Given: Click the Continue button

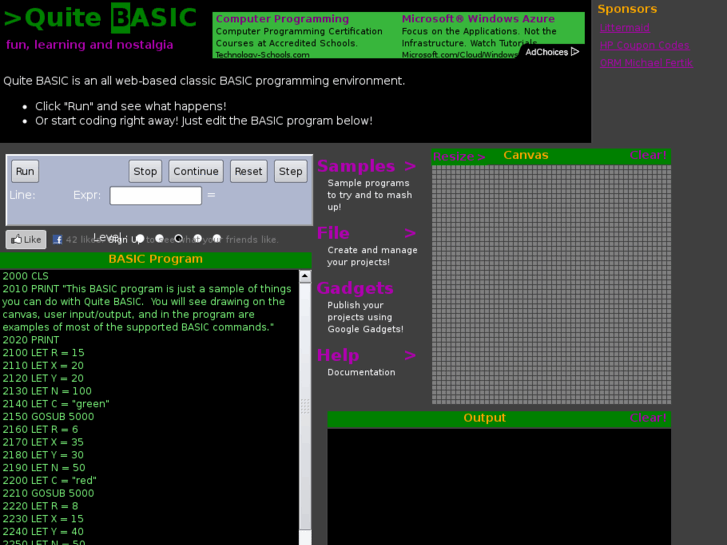Looking at the screenshot, I should [x=196, y=171].
